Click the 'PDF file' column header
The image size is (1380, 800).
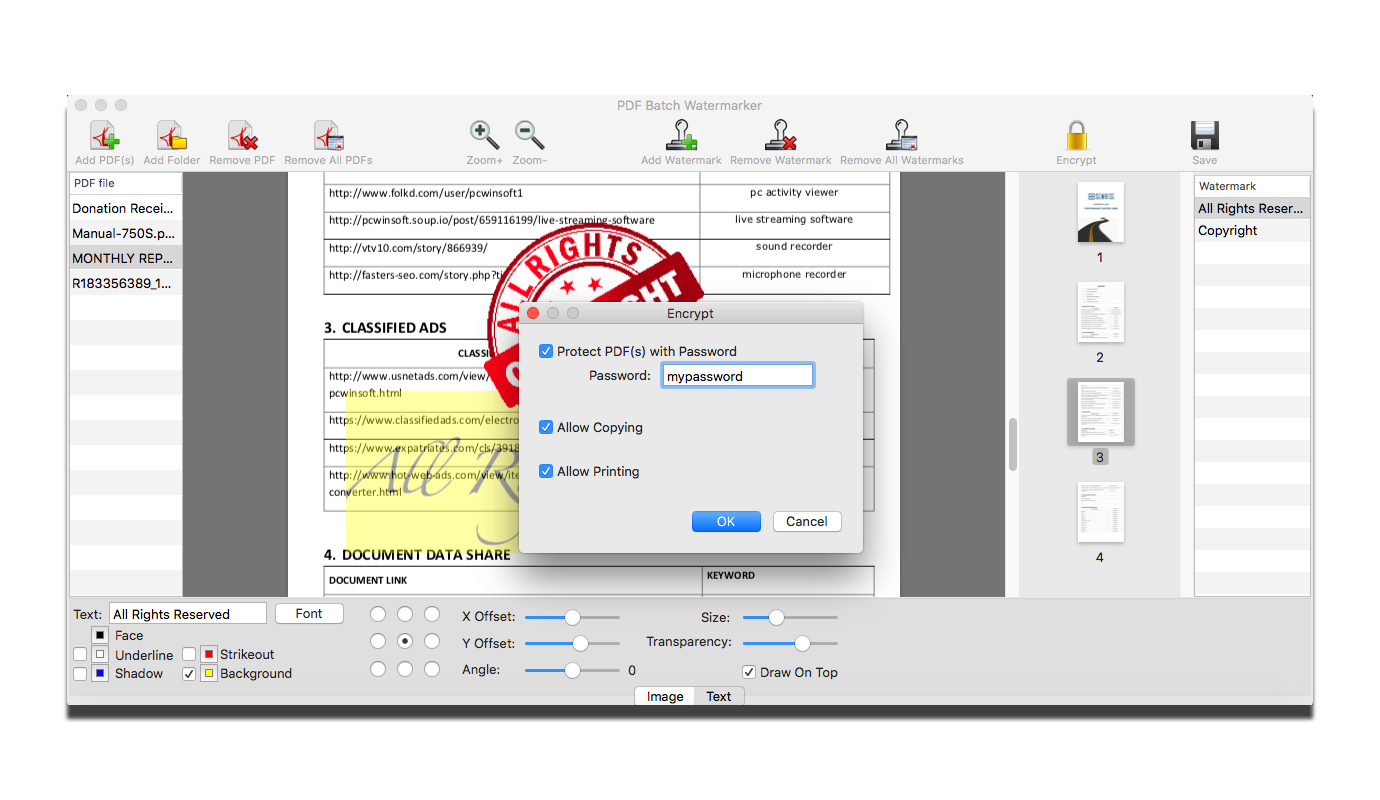(126, 183)
